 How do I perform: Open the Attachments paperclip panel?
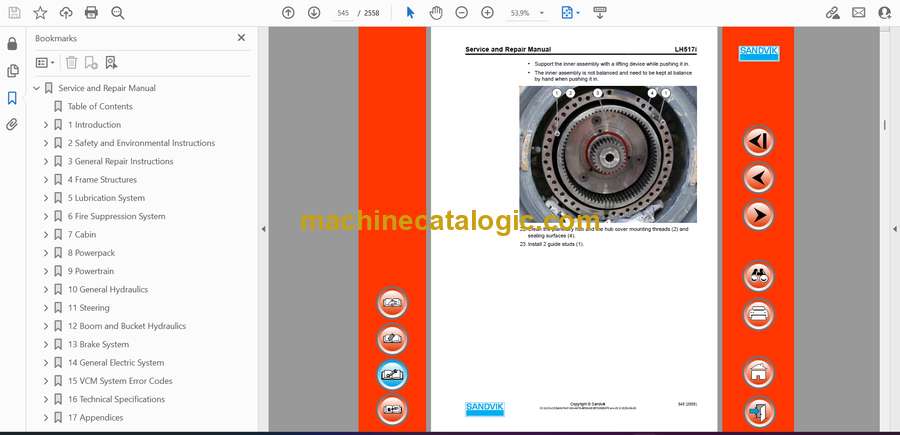(12, 125)
